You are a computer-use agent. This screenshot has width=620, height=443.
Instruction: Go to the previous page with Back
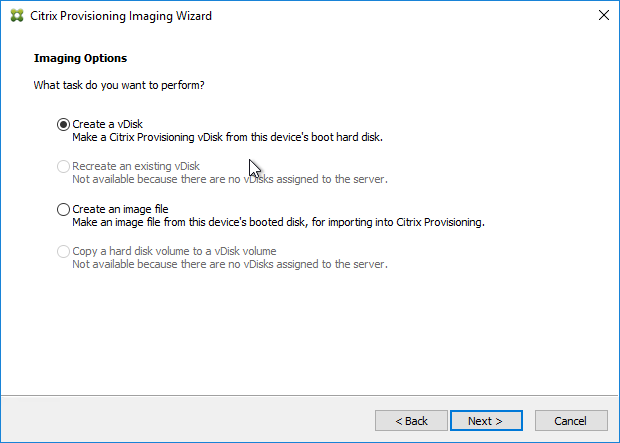(411, 420)
